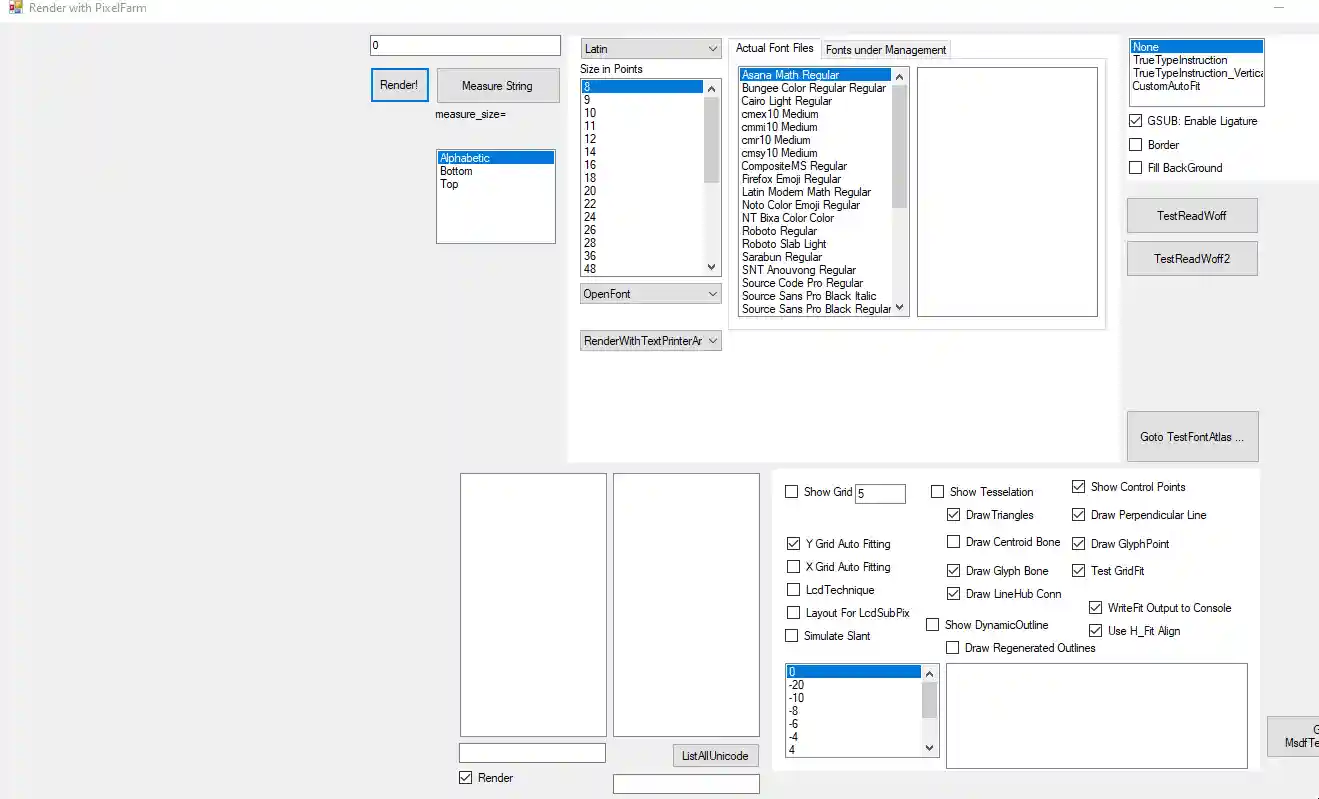
Task: Click the TestReadWoff2 button
Action: coord(1191,259)
